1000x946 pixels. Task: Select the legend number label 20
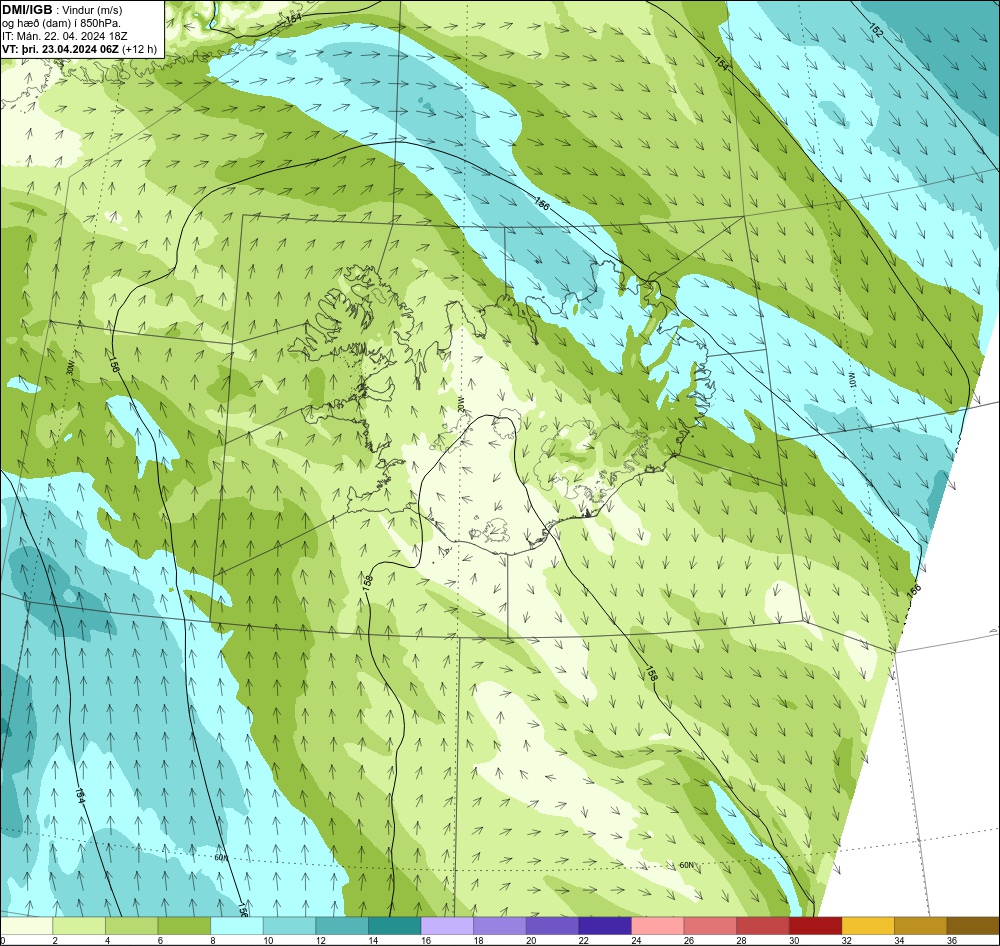(531, 940)
